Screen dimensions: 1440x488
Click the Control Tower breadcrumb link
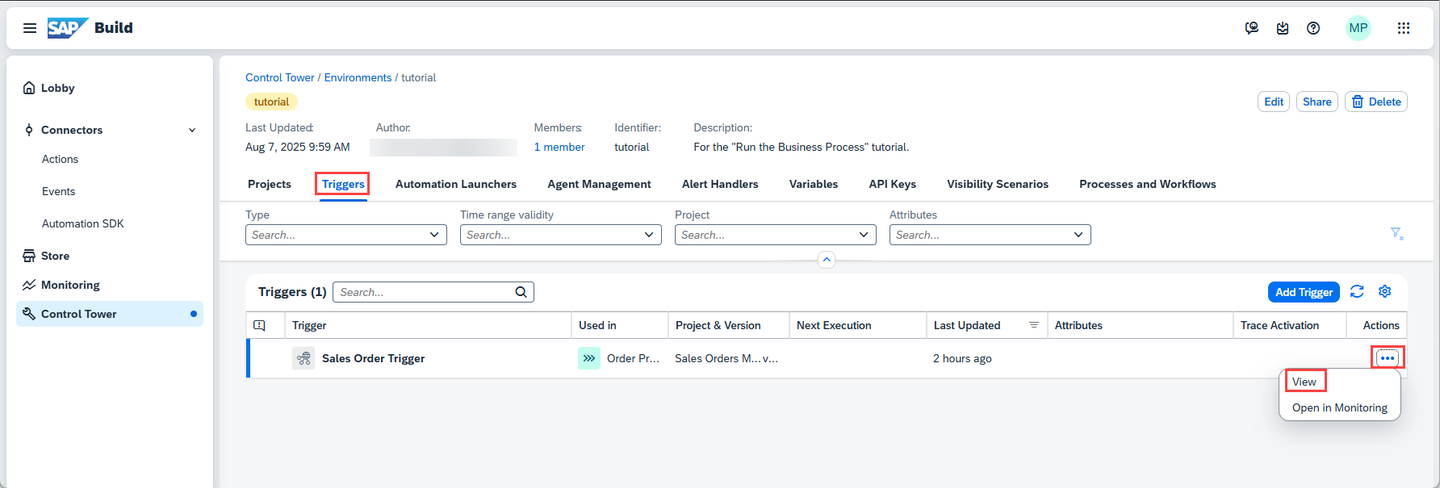pyautogui.click(x=280, y=77)
